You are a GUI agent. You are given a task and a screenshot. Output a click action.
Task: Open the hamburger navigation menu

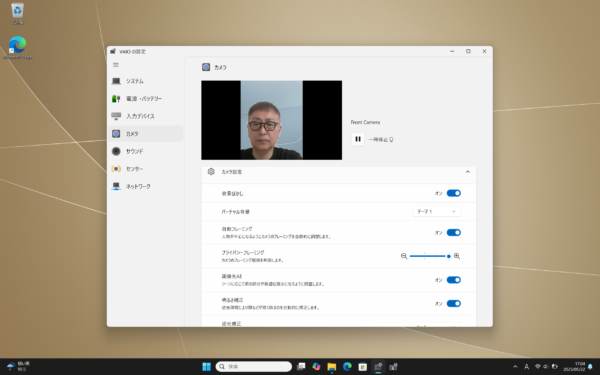(x=116, y=65)
